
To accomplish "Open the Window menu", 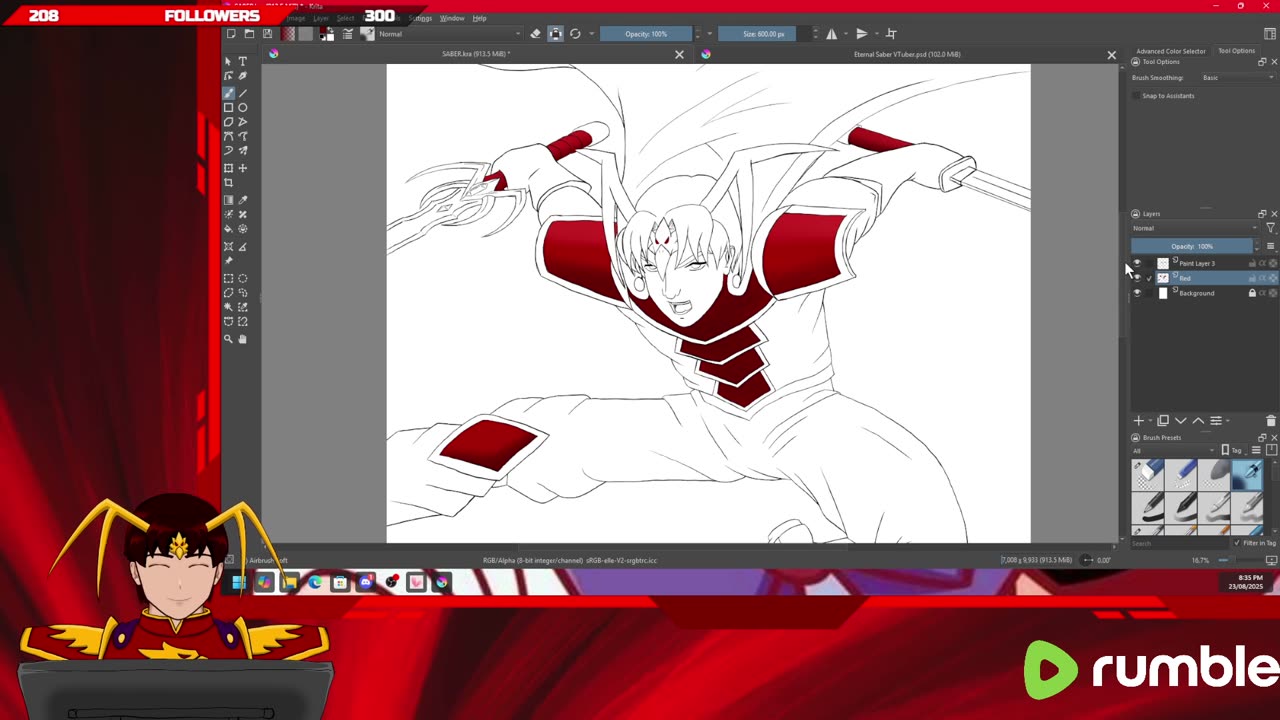I will pyautogui.click(x=452, y=18).
